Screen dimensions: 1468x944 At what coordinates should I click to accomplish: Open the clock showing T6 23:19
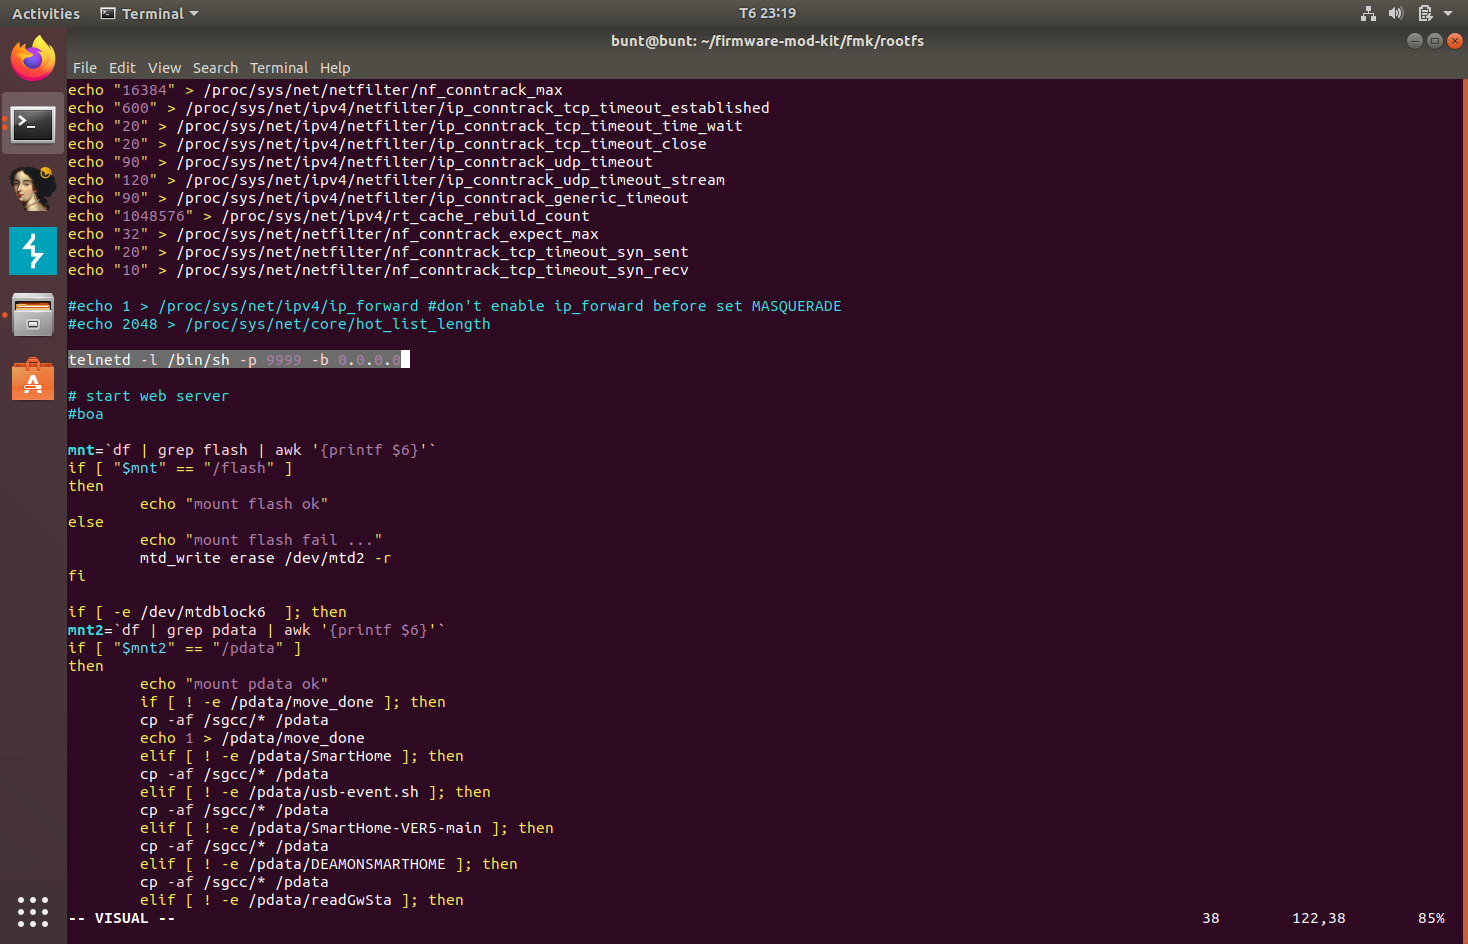pos(767,13)
